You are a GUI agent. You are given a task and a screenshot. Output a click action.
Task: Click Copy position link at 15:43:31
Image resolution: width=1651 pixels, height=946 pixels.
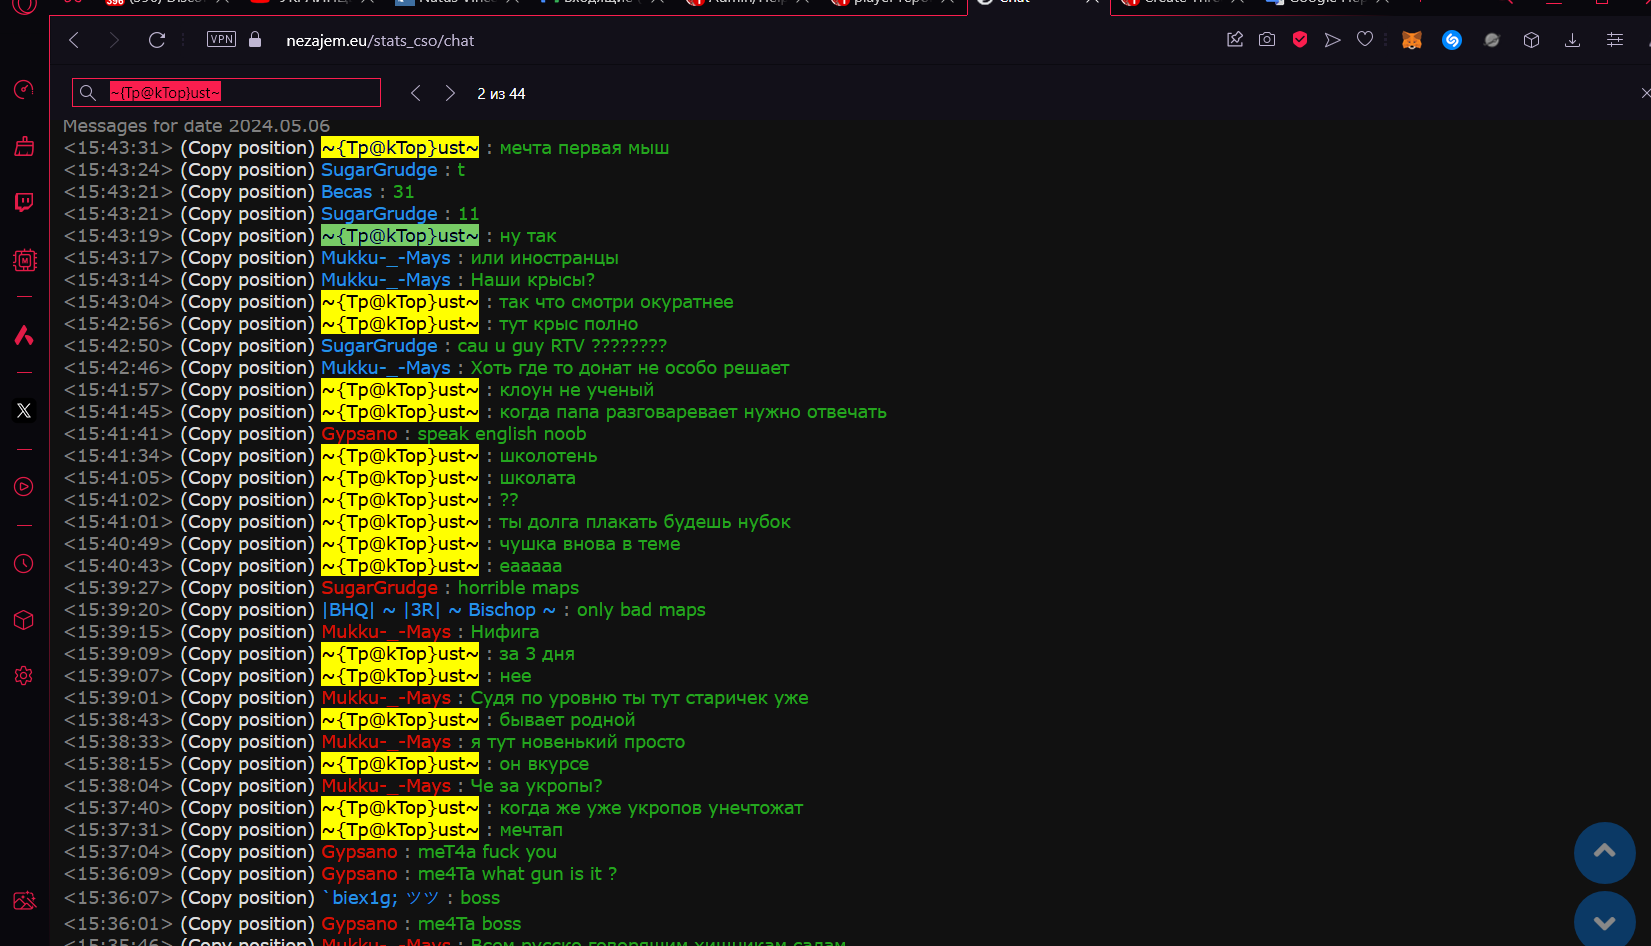247,148
